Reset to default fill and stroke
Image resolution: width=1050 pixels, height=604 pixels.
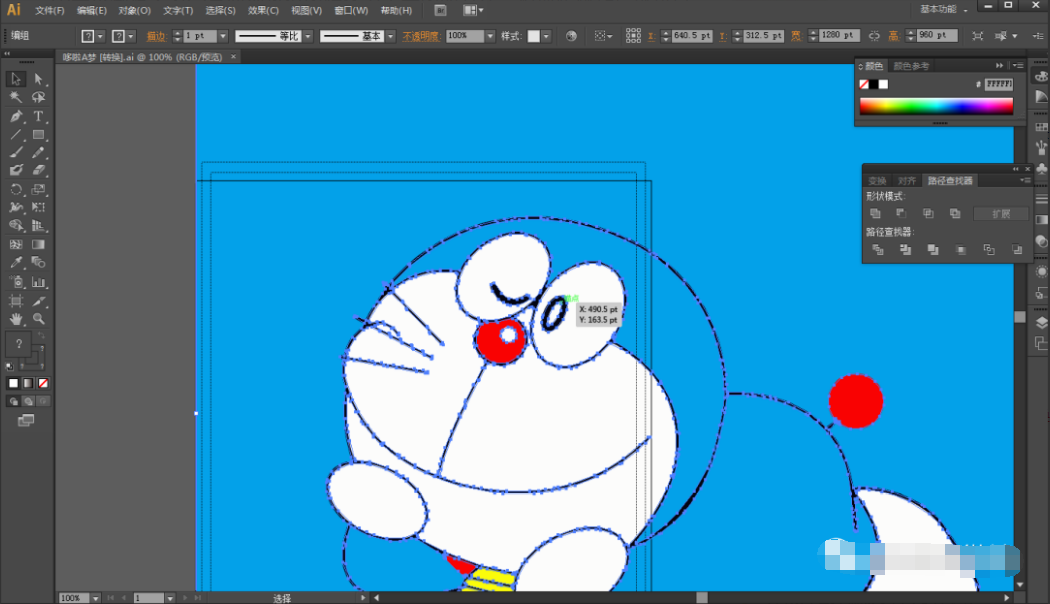click(x=9, y=366)
